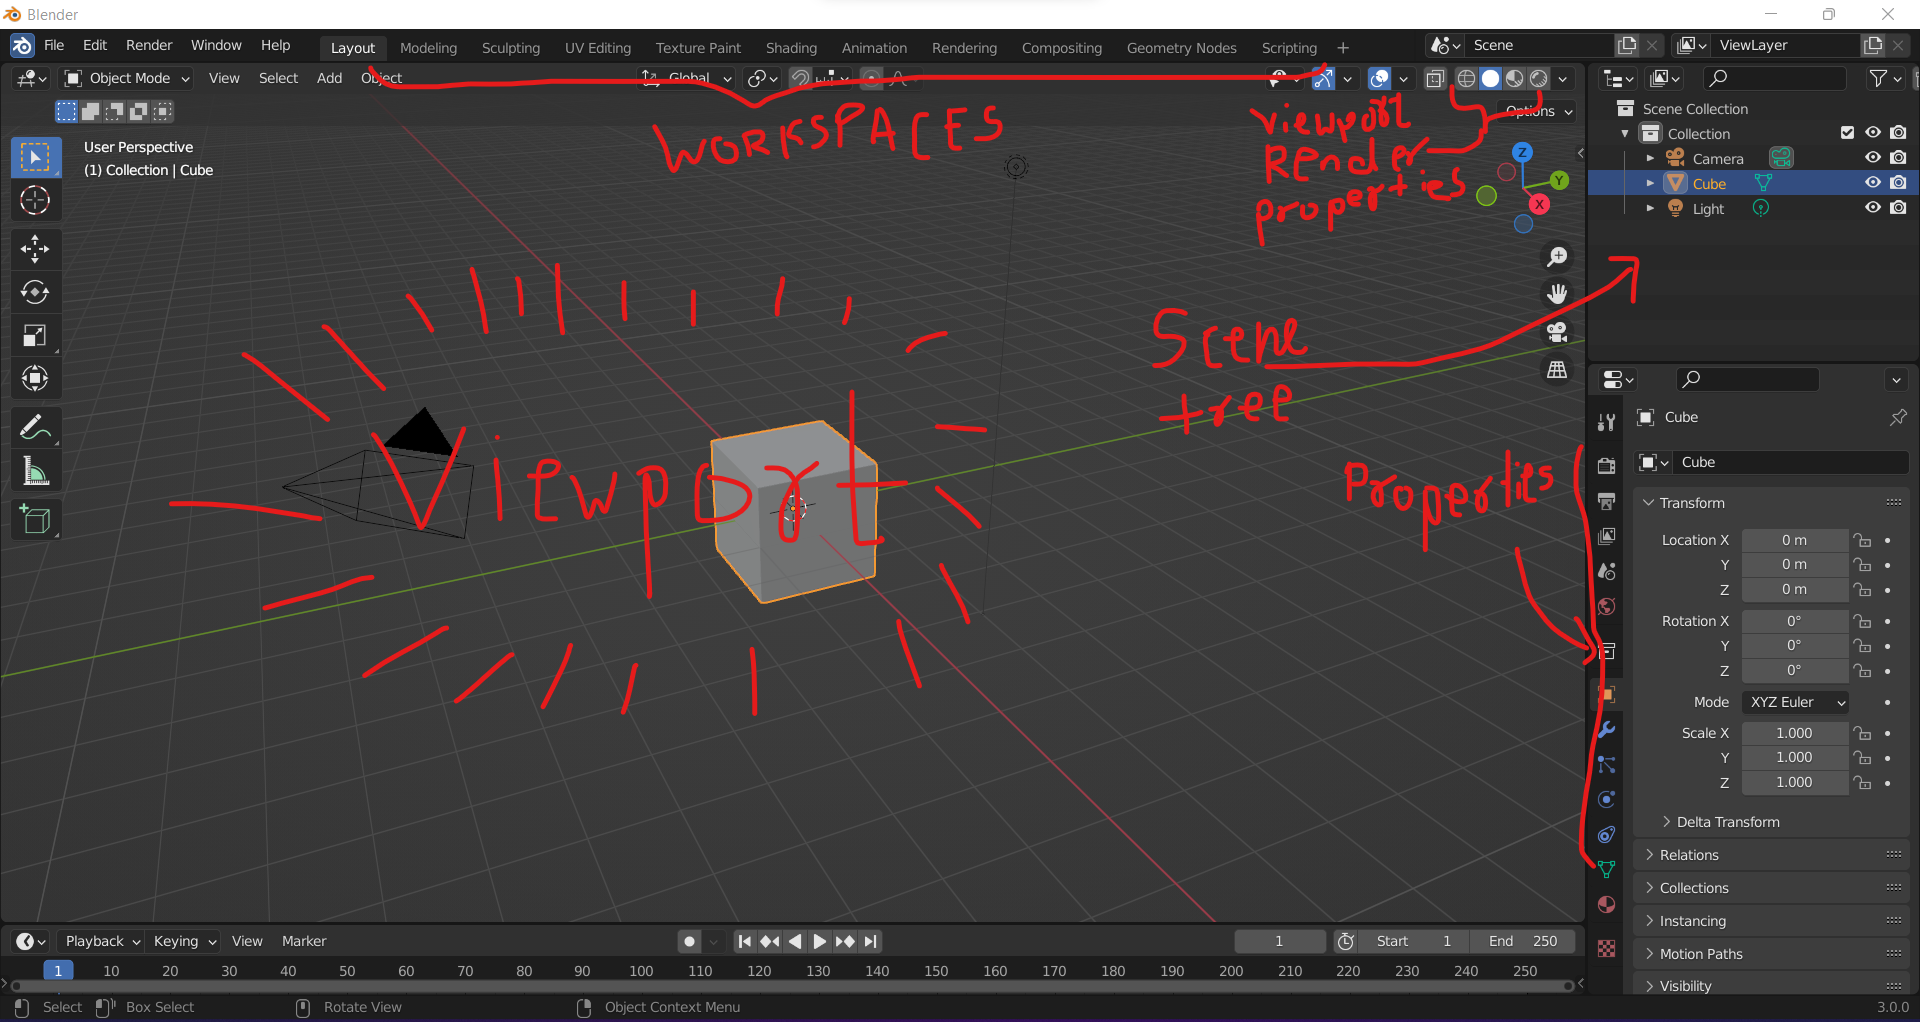
Task: Open the Geometry Nodes workspace tab
Action: pyautogui.click(x=1181, y=48)
